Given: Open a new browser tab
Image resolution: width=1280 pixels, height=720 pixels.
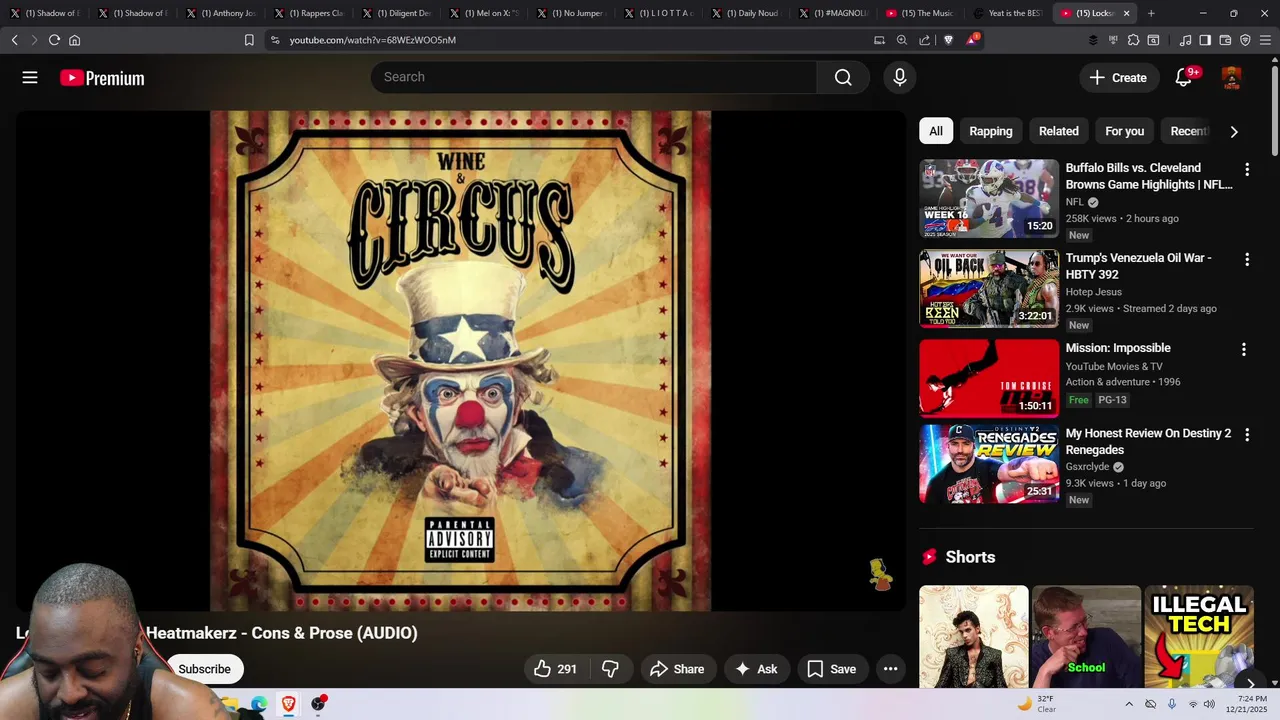Looking at the screenshot, I should pyautogui.click(x=1151, y=13).
